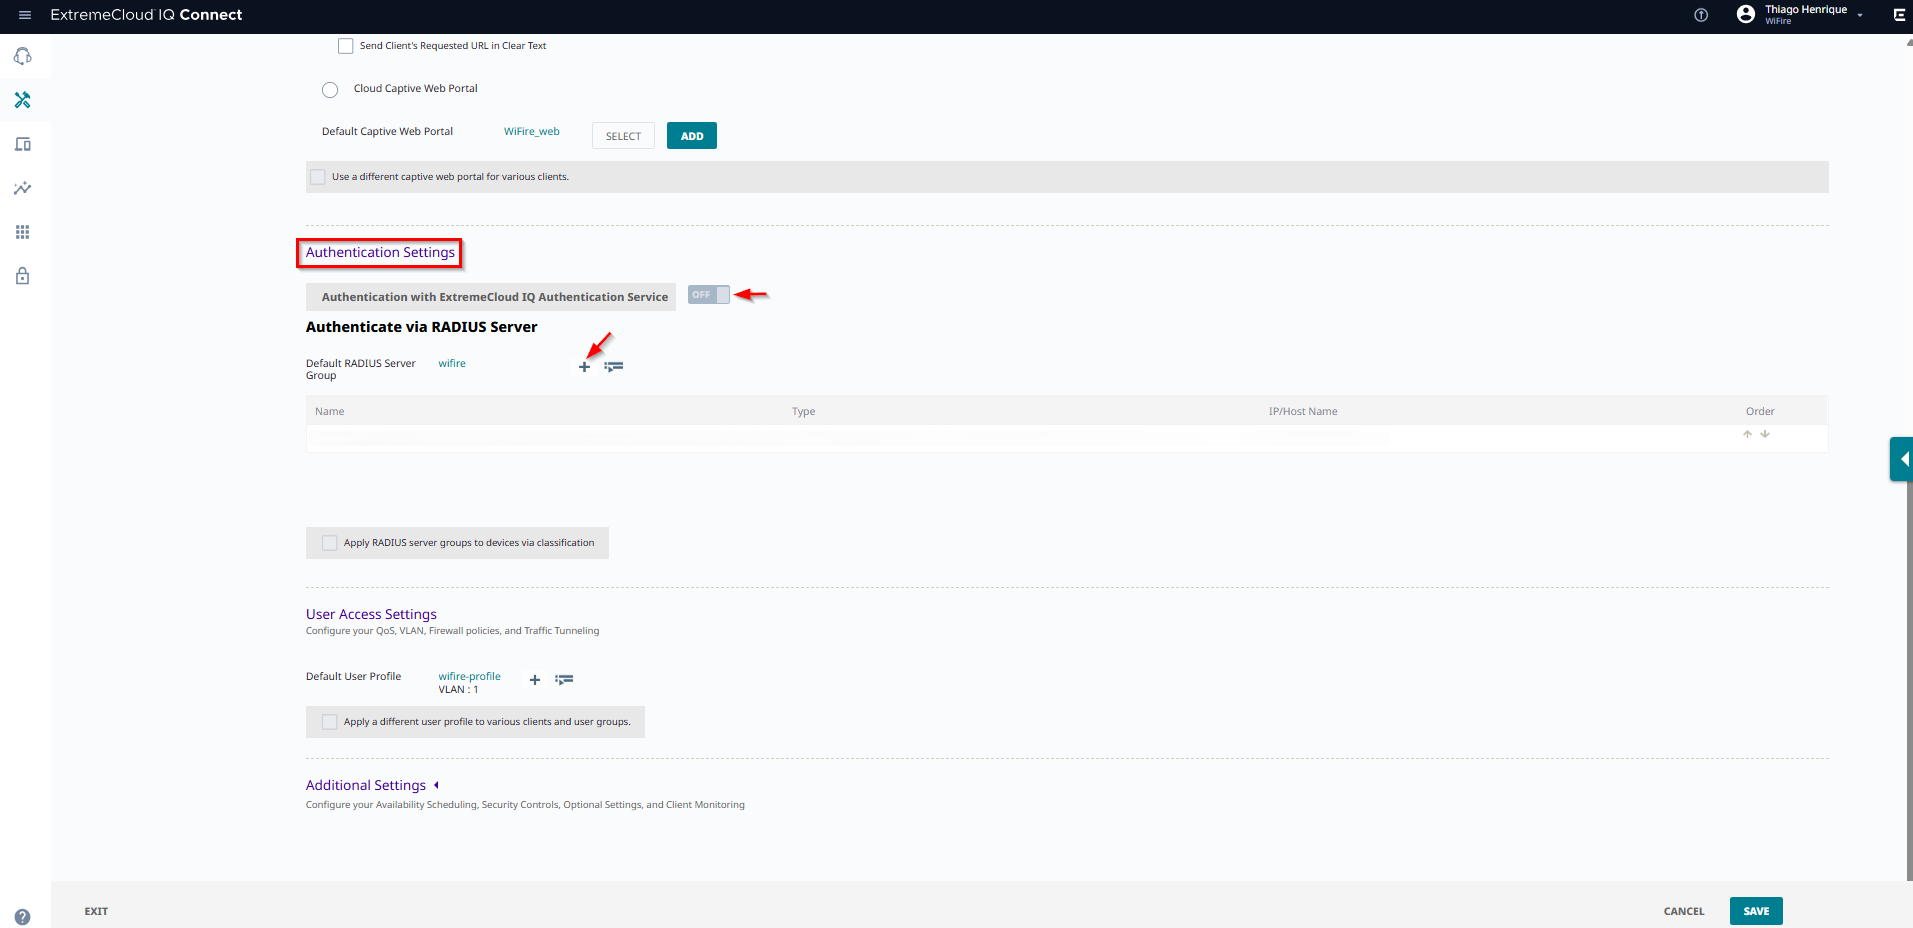
Task: Select user profile from list icon
Action: [x=564, y=680]
